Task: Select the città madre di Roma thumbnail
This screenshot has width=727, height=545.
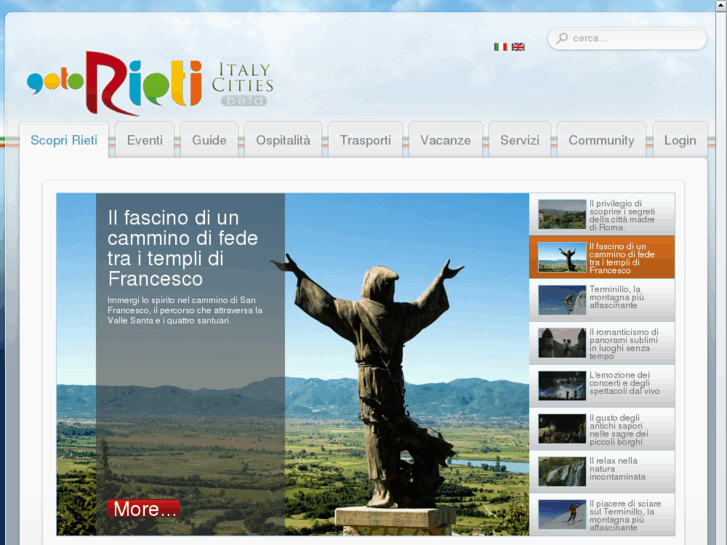Action: pyautogui.click(x=562, y=214)
